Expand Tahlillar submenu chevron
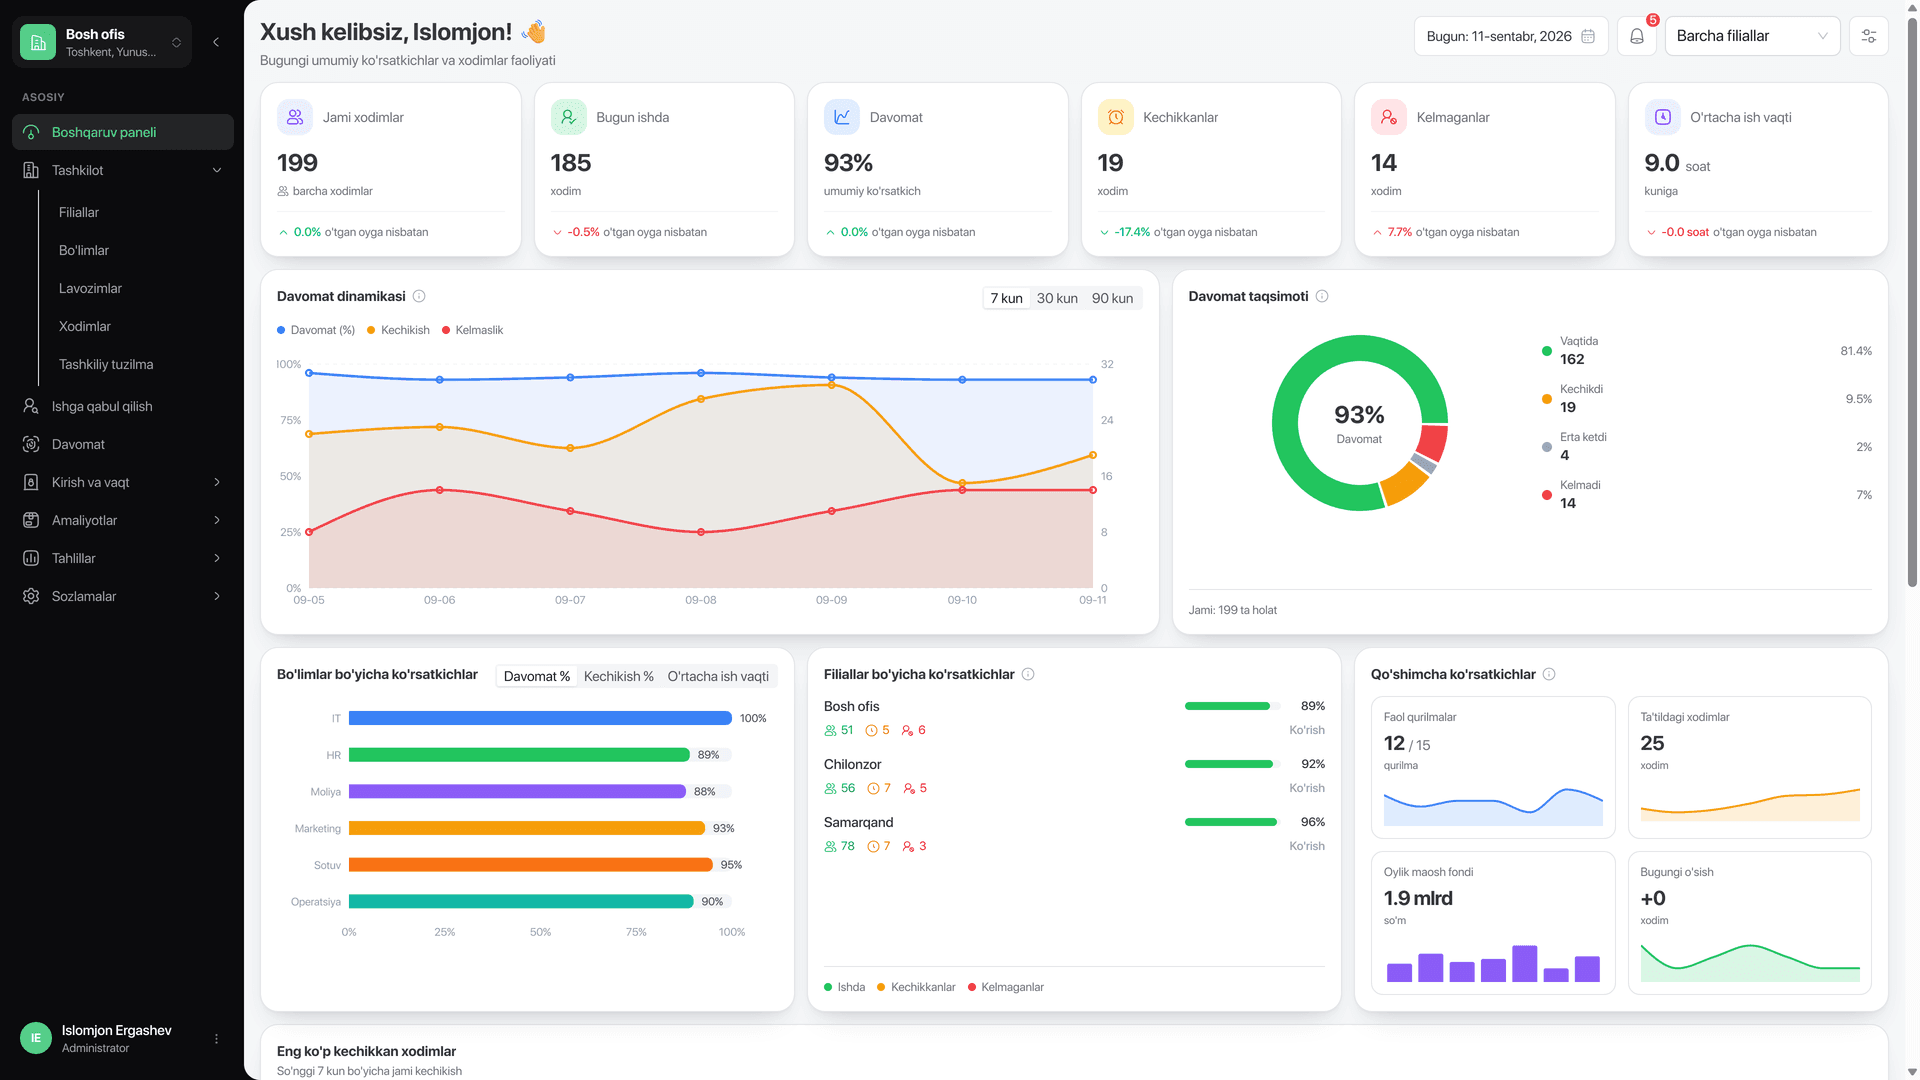1920x1080 pixels. [x=217, y=558]
